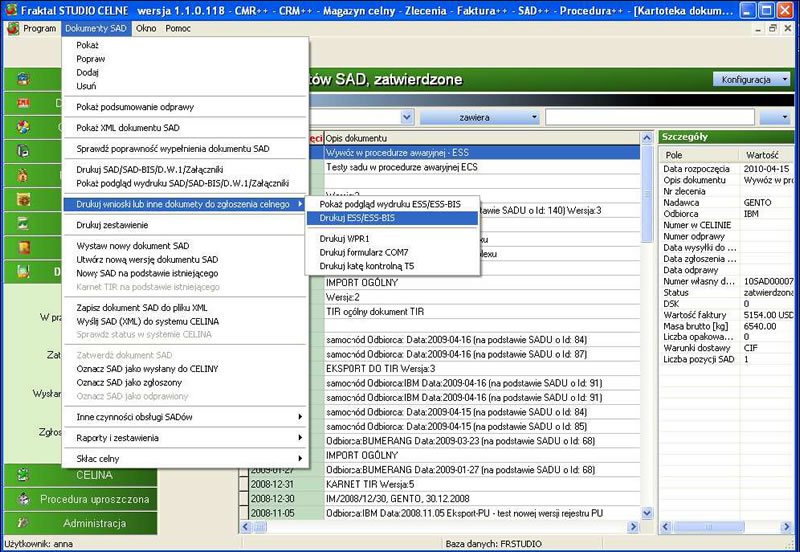Image resolution: width=800 pixels, height=552 pixels.
Task: Select 'Wyślij SAD (XML) do systemu CELINA'
Action: click(185, 321)
